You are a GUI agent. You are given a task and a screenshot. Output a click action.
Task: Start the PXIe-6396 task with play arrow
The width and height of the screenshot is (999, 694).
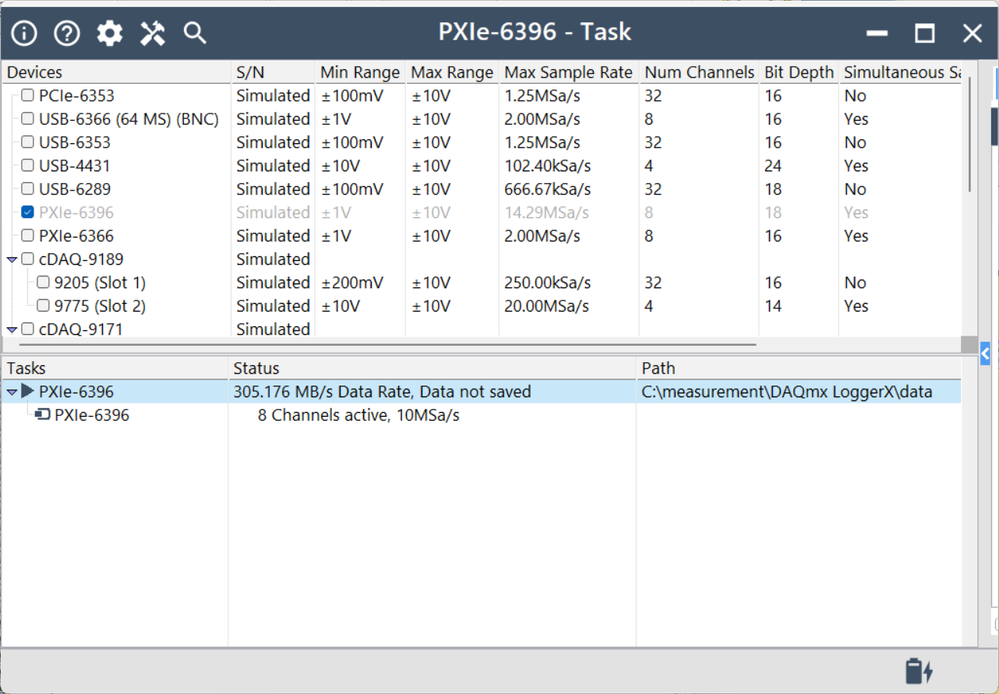[25, 391]
